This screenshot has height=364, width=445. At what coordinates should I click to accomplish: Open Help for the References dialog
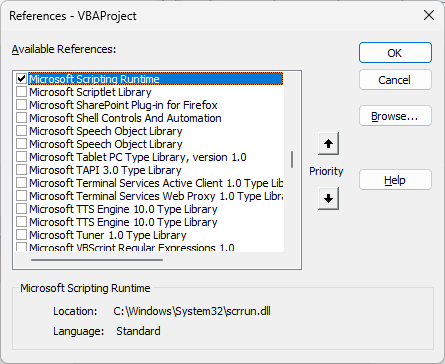coord(395,180)
